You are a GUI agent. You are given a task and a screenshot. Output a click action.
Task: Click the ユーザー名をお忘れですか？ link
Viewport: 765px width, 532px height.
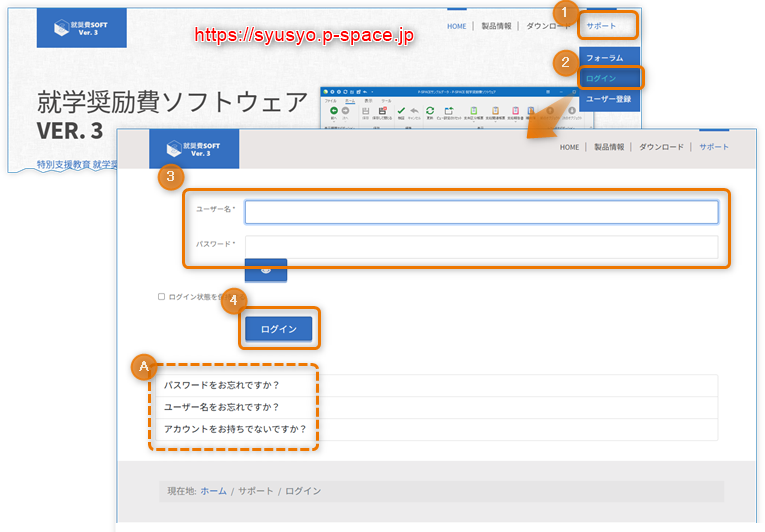click(x=221, y=407)
